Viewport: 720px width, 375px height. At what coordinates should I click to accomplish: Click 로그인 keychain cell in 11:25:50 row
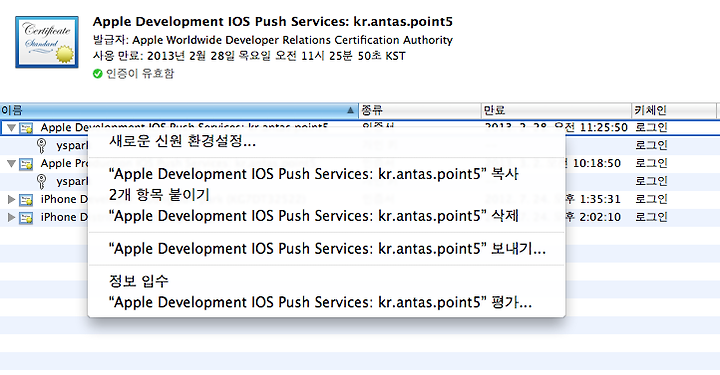coord(651,128)
